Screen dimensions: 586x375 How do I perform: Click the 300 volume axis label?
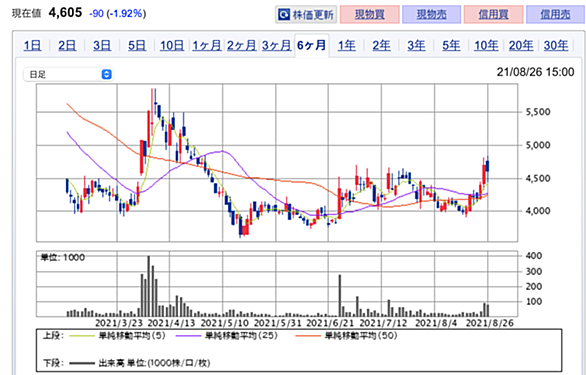(534, 271)
